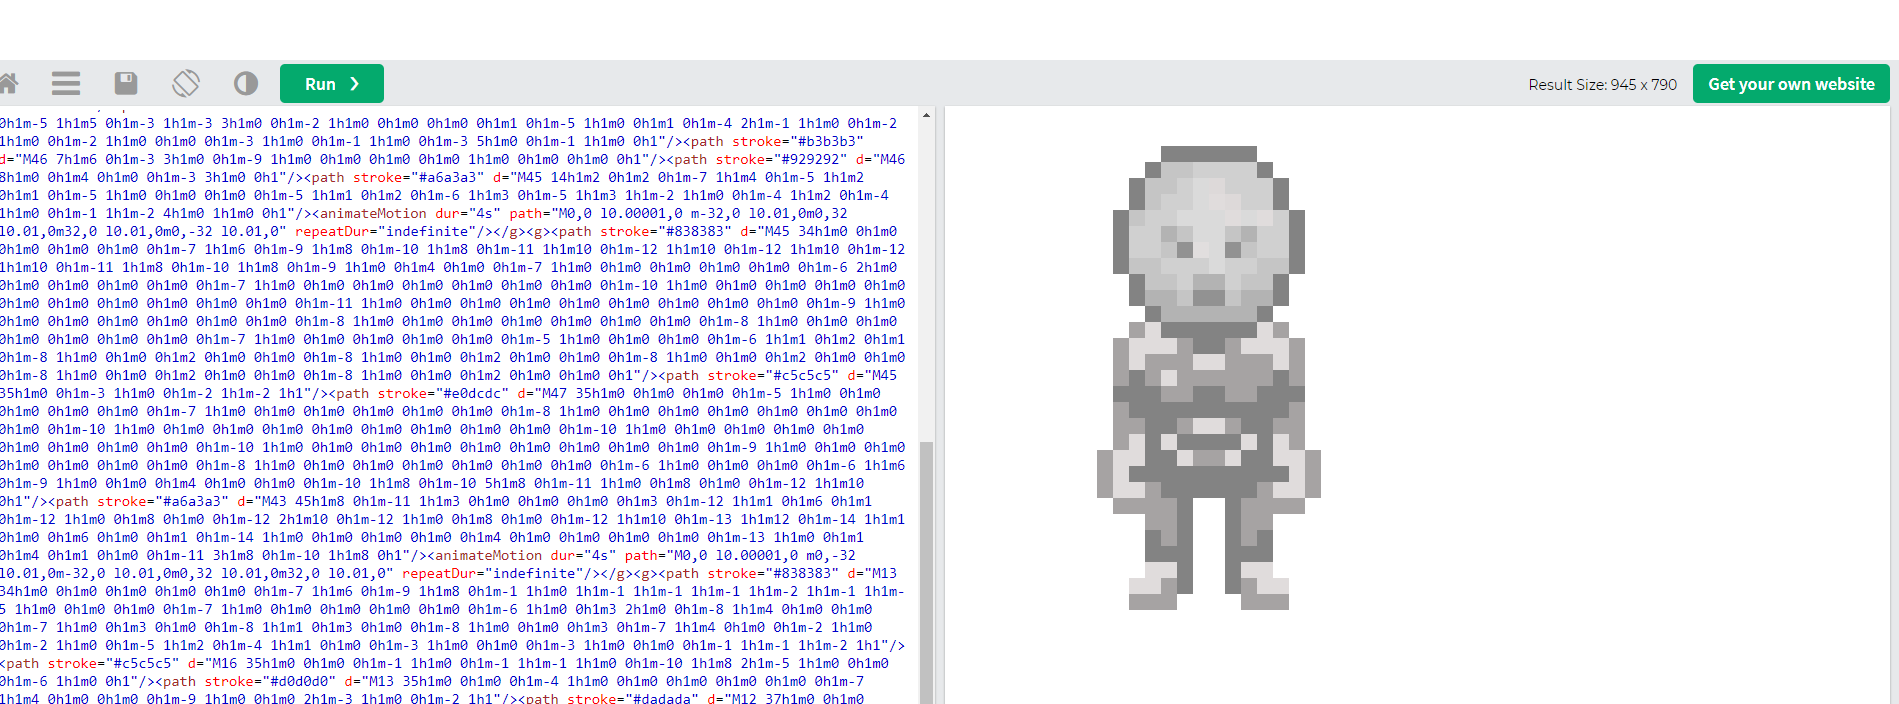Image resolution: width=1899 pixels, height=704 pixels.
Task: Run the code with the Run button
Action: click(x=332, y=84)
